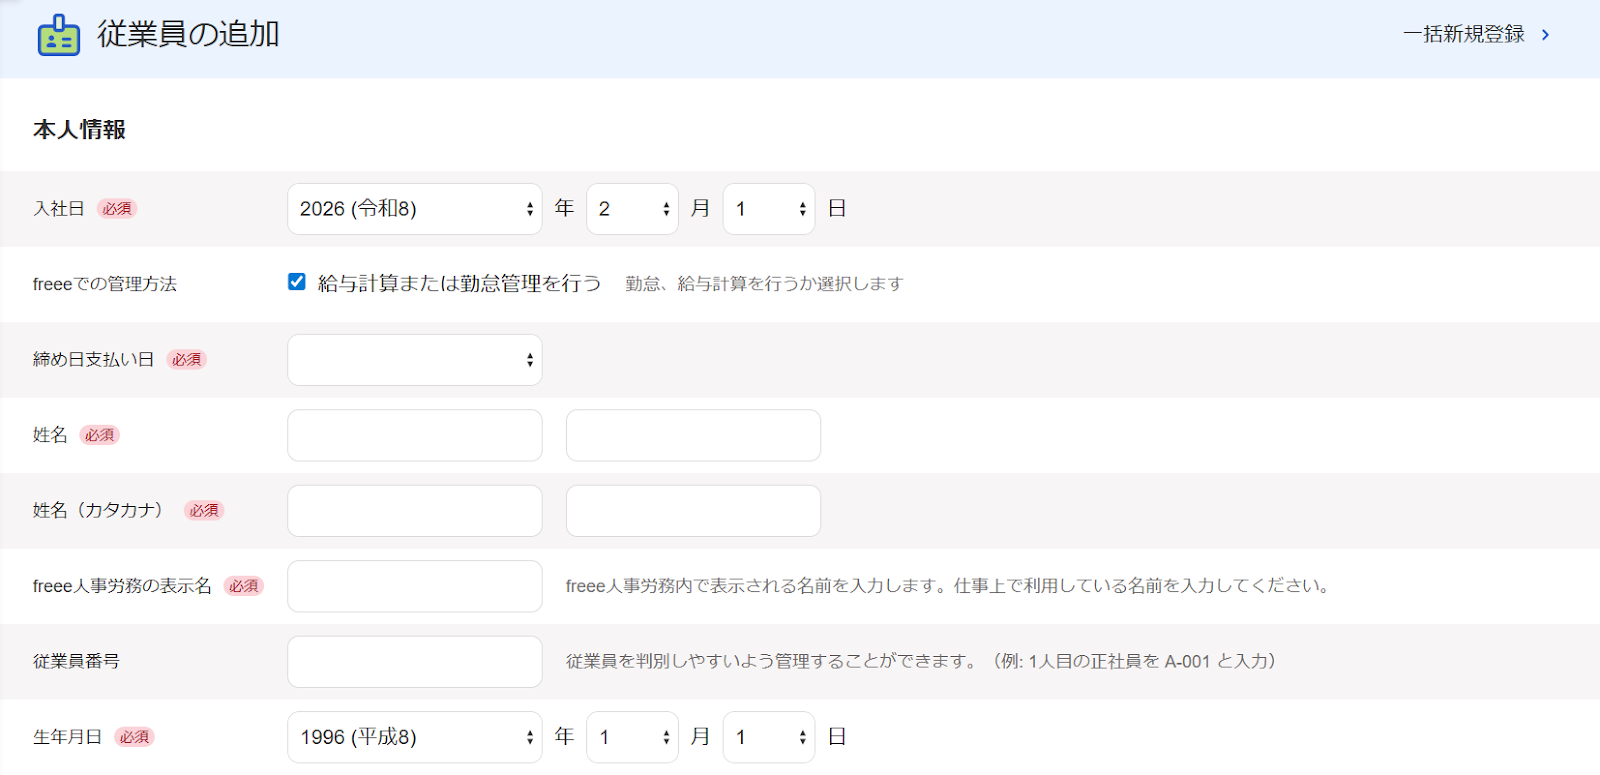Click the help text 従業員を判別しやすいよう管理する
Screen dimensions: 1600x775
pos(922,662)
